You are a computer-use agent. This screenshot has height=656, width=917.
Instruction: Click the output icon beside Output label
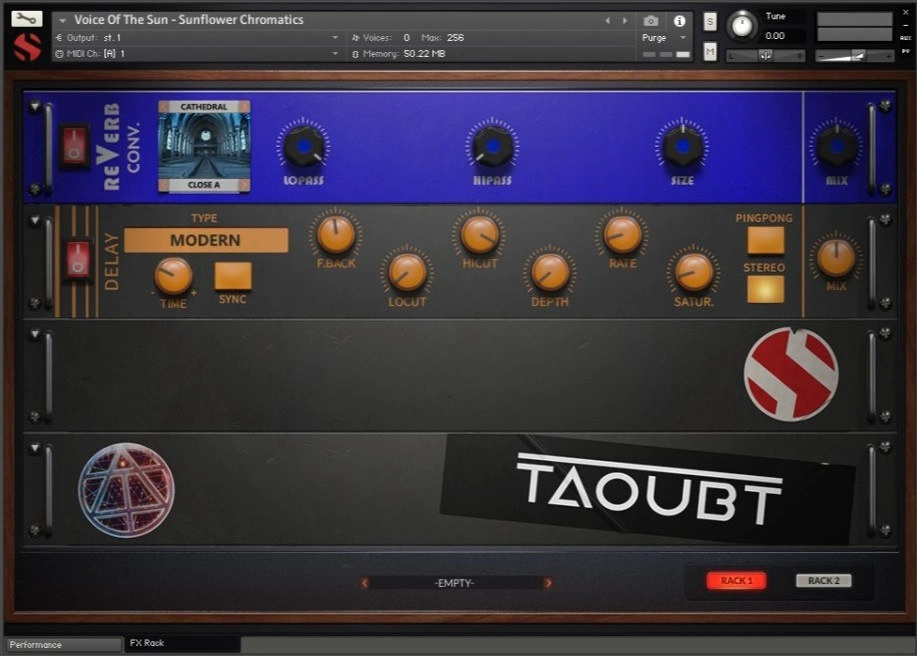tap(59, 37)
